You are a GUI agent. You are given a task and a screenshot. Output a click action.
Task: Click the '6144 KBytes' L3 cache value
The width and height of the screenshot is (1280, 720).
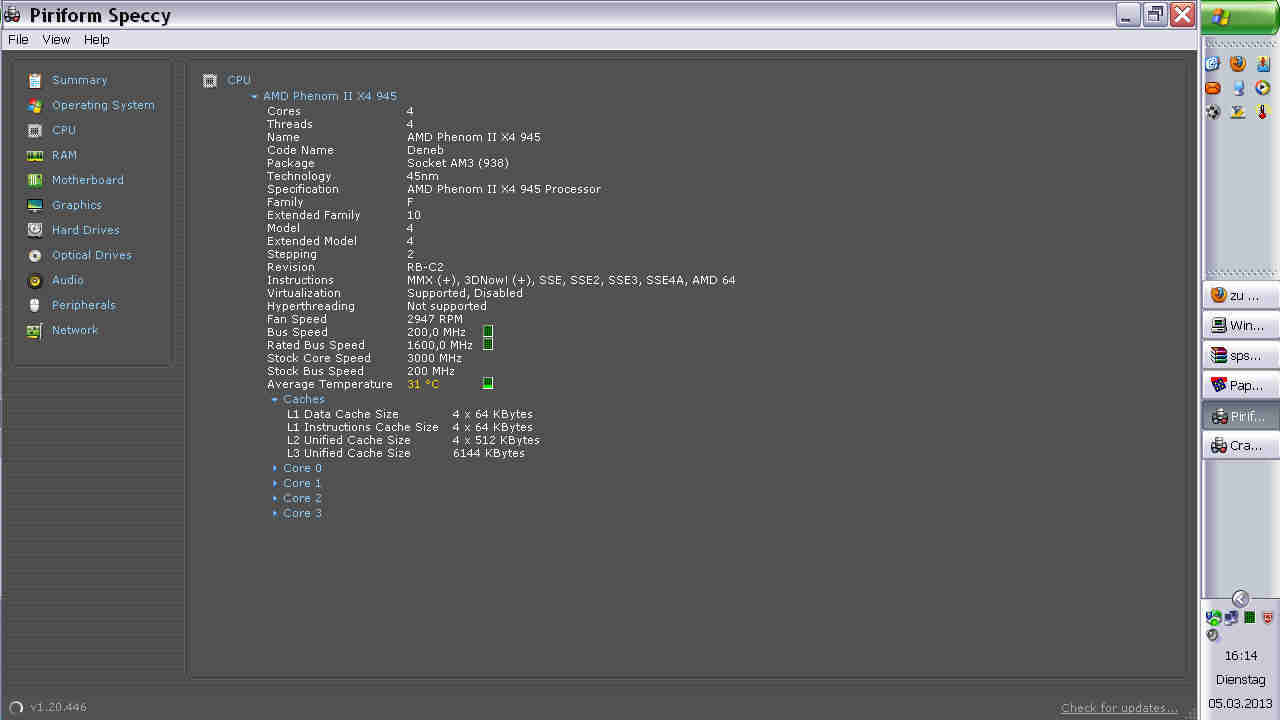coord(489,453)
